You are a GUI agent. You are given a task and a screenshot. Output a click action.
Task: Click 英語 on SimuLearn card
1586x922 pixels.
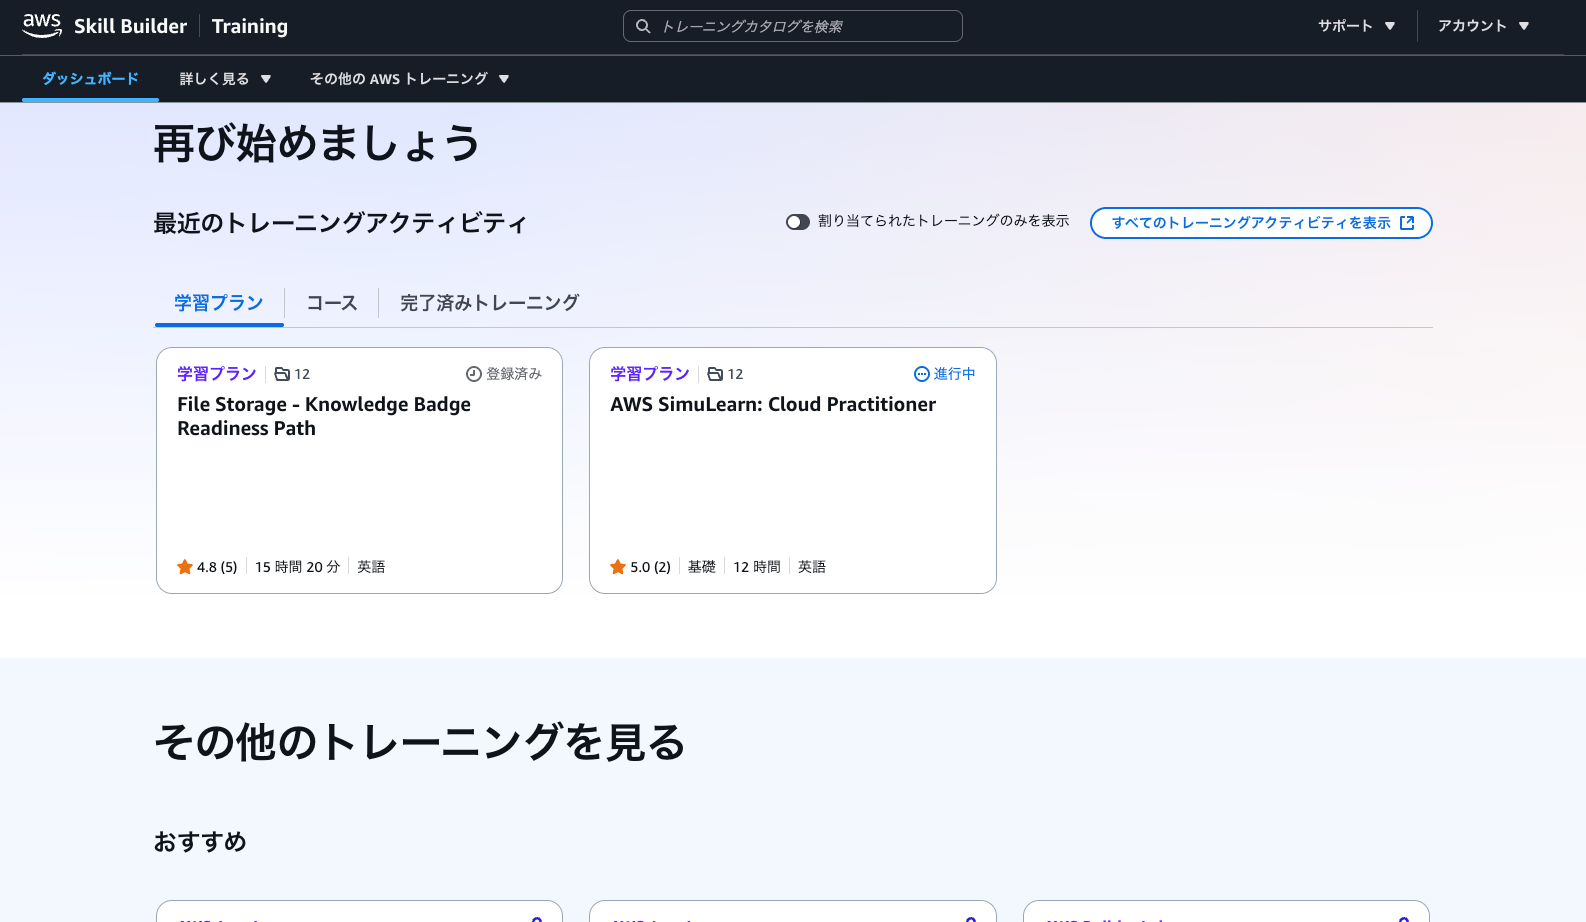tap(812, 567)
